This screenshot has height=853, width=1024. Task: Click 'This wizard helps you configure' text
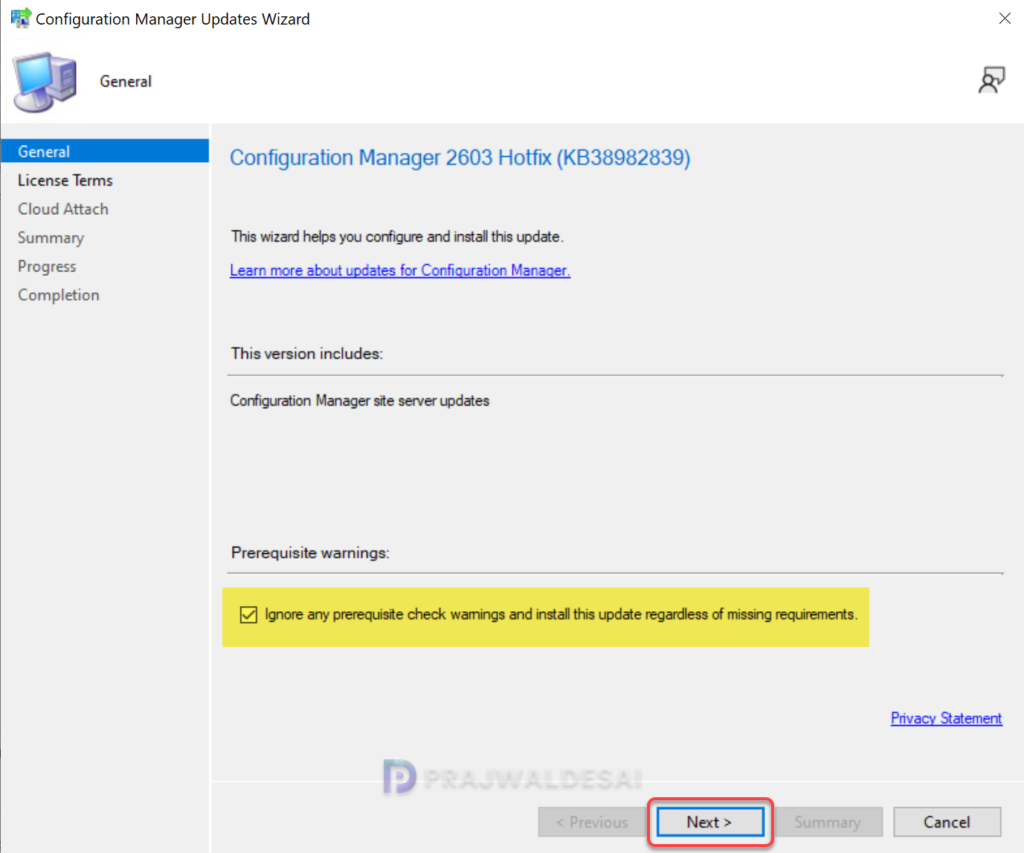click(397, 236)
